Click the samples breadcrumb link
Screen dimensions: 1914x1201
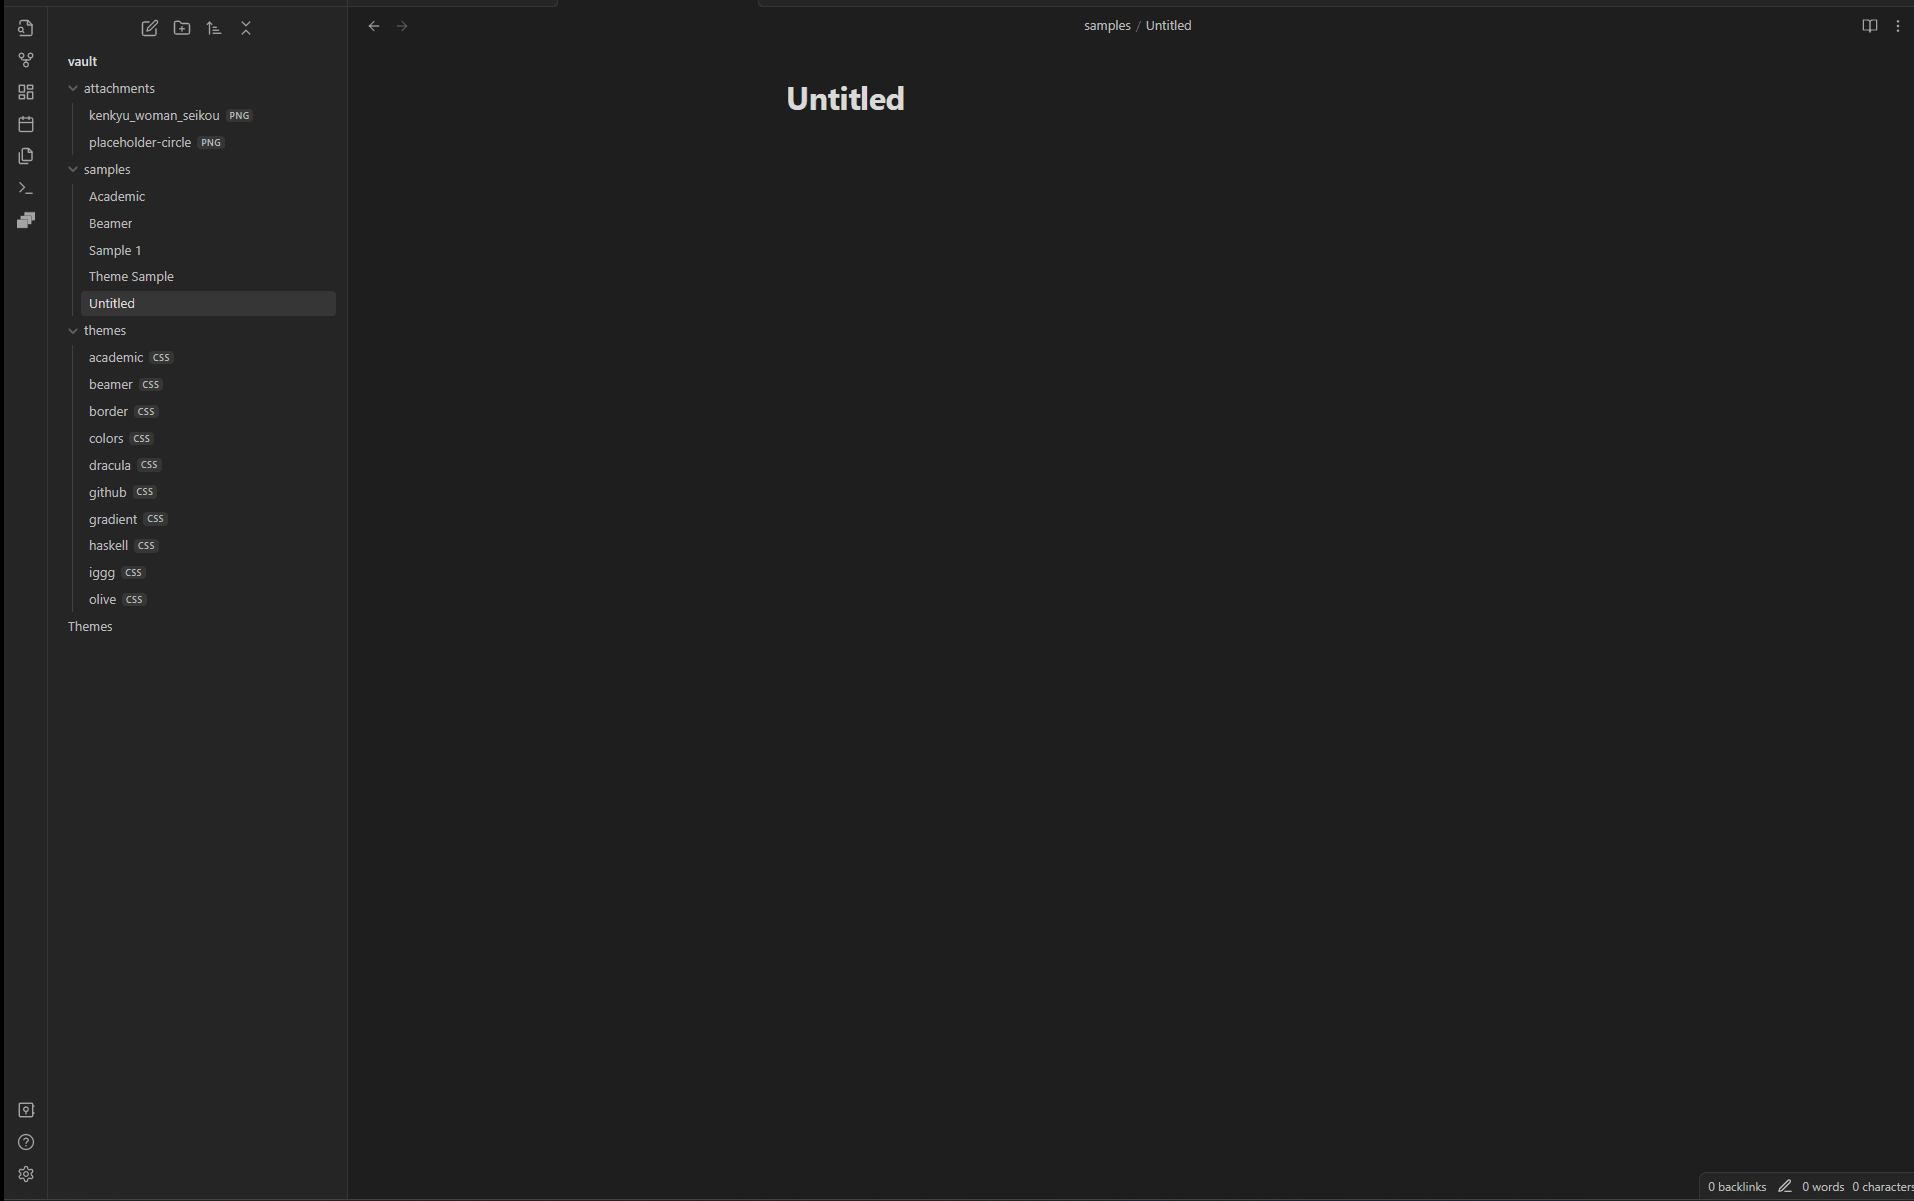[x=1107, y=26]
